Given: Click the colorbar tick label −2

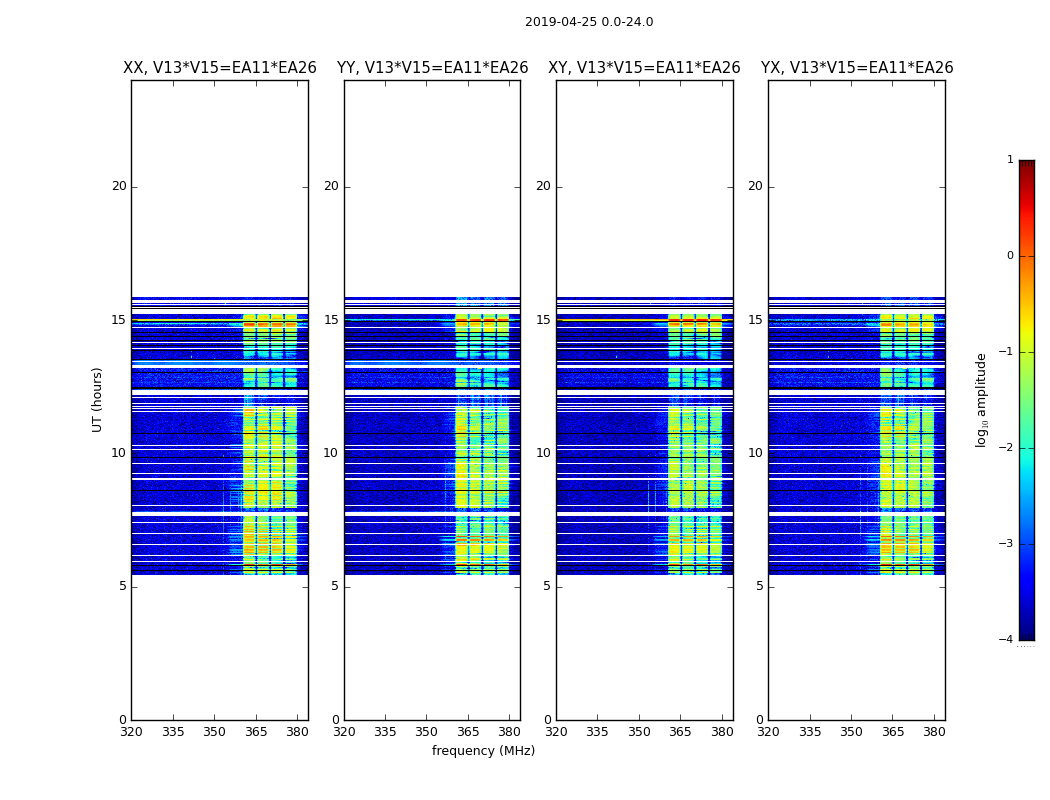Looking at the screenshot, I should tap(1006, 447).
